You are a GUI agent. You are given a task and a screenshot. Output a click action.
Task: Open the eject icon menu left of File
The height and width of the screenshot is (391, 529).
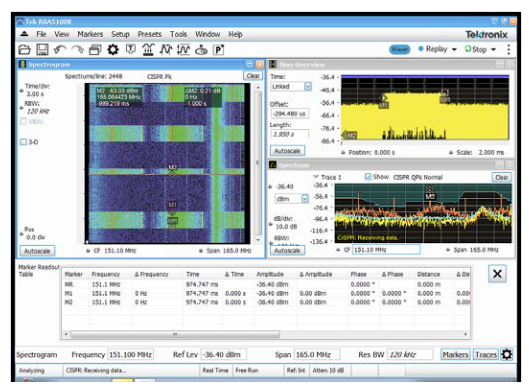click(24, 34)
